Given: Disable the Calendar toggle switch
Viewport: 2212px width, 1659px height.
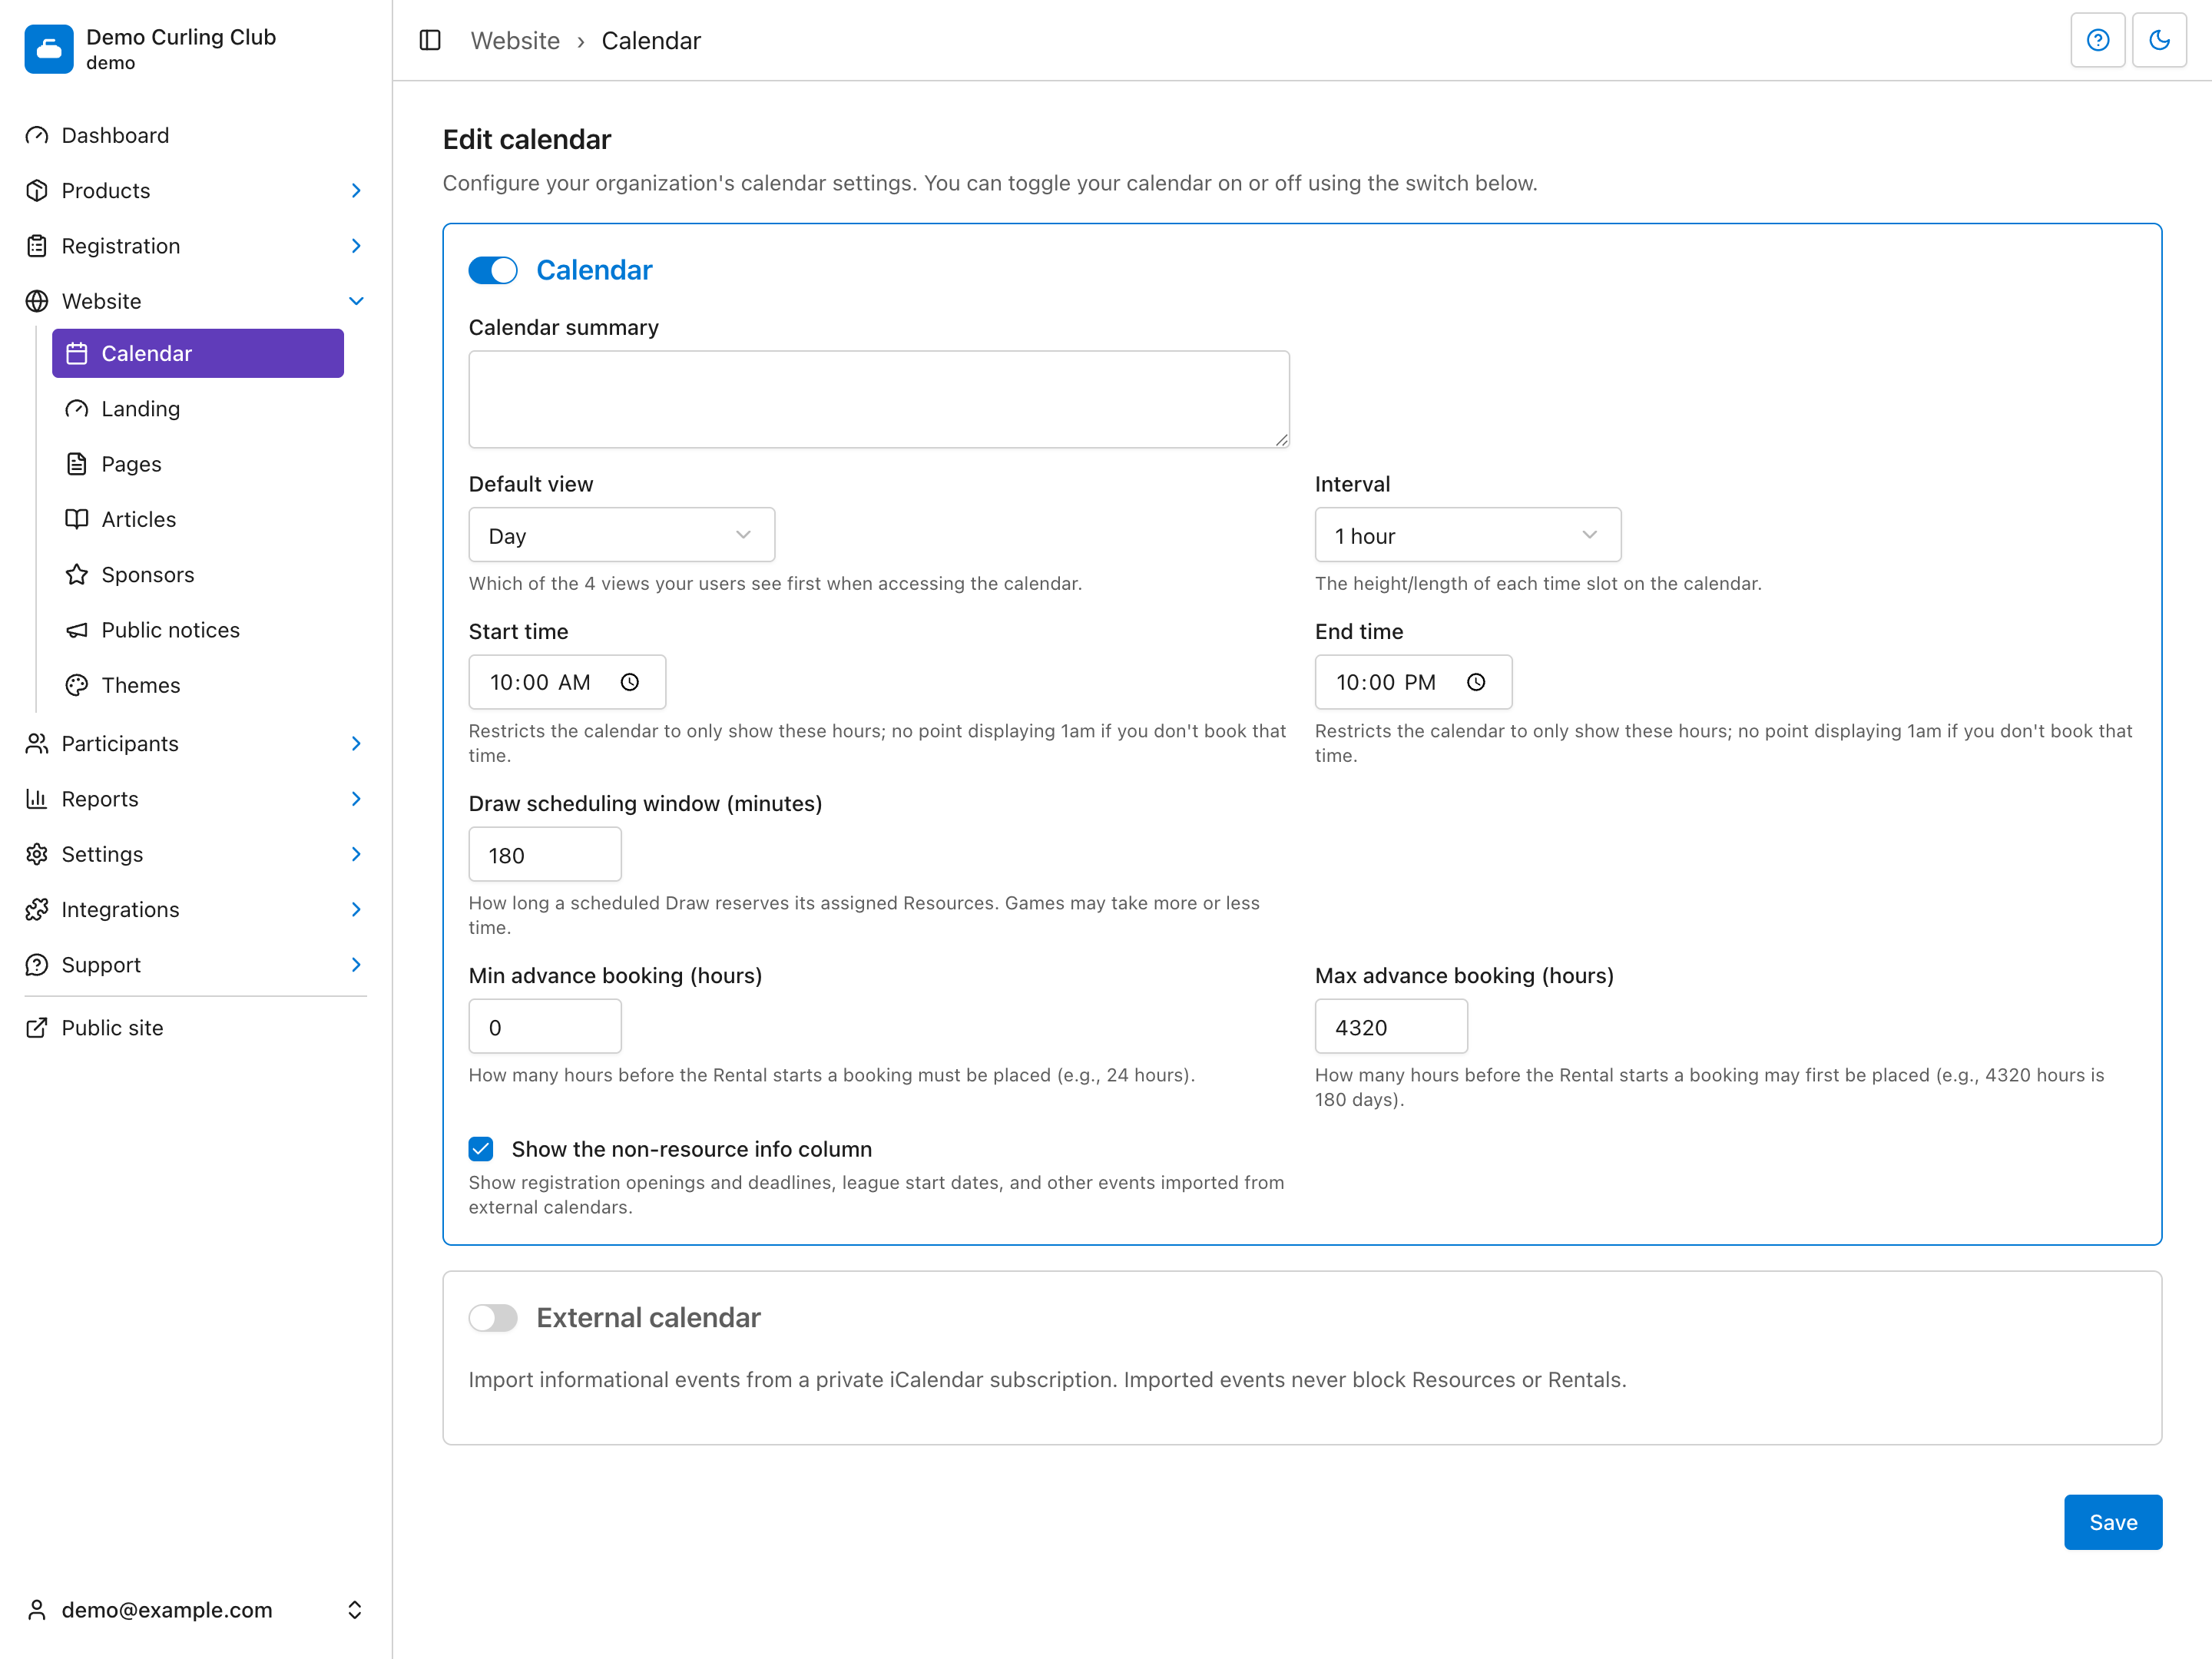Looking at the screenshot, I should 493,270.
